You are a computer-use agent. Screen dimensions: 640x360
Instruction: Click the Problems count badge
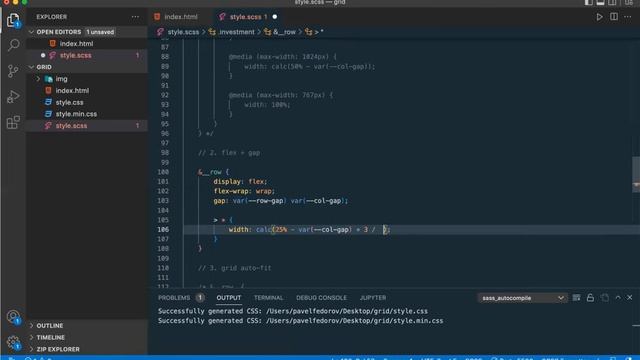[200, 298]
